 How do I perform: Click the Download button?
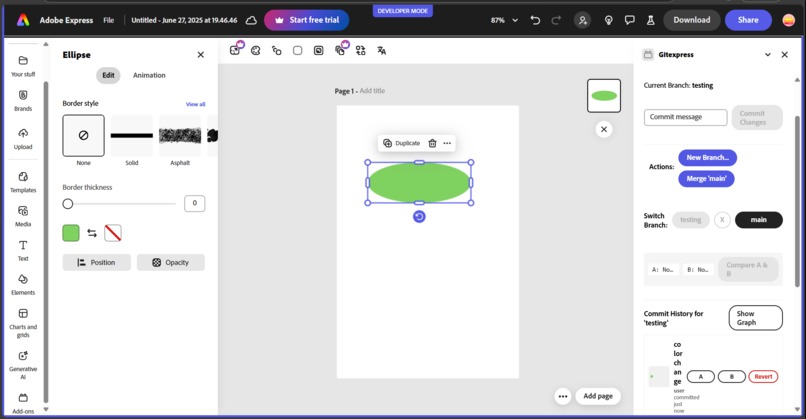tap(691, 20)
